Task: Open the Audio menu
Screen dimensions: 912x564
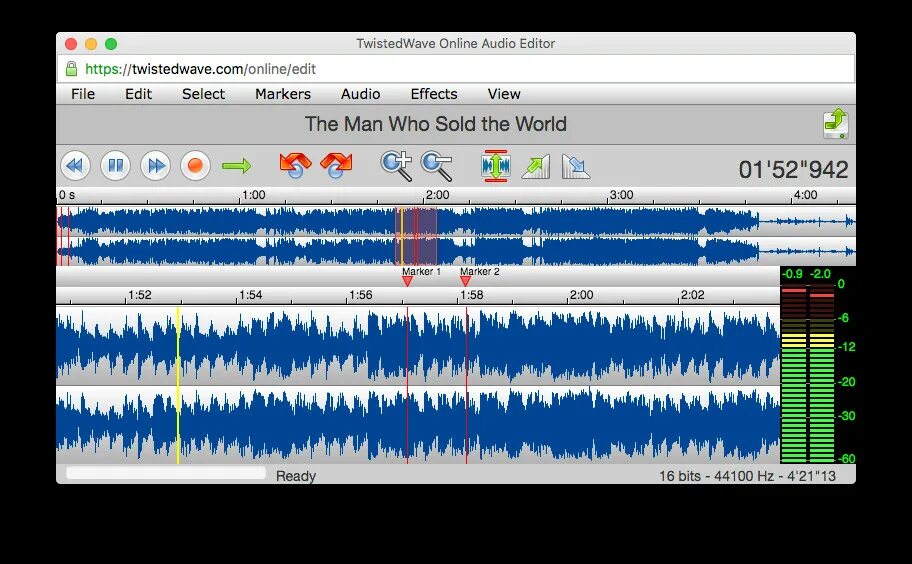Action: click(361, 94)
